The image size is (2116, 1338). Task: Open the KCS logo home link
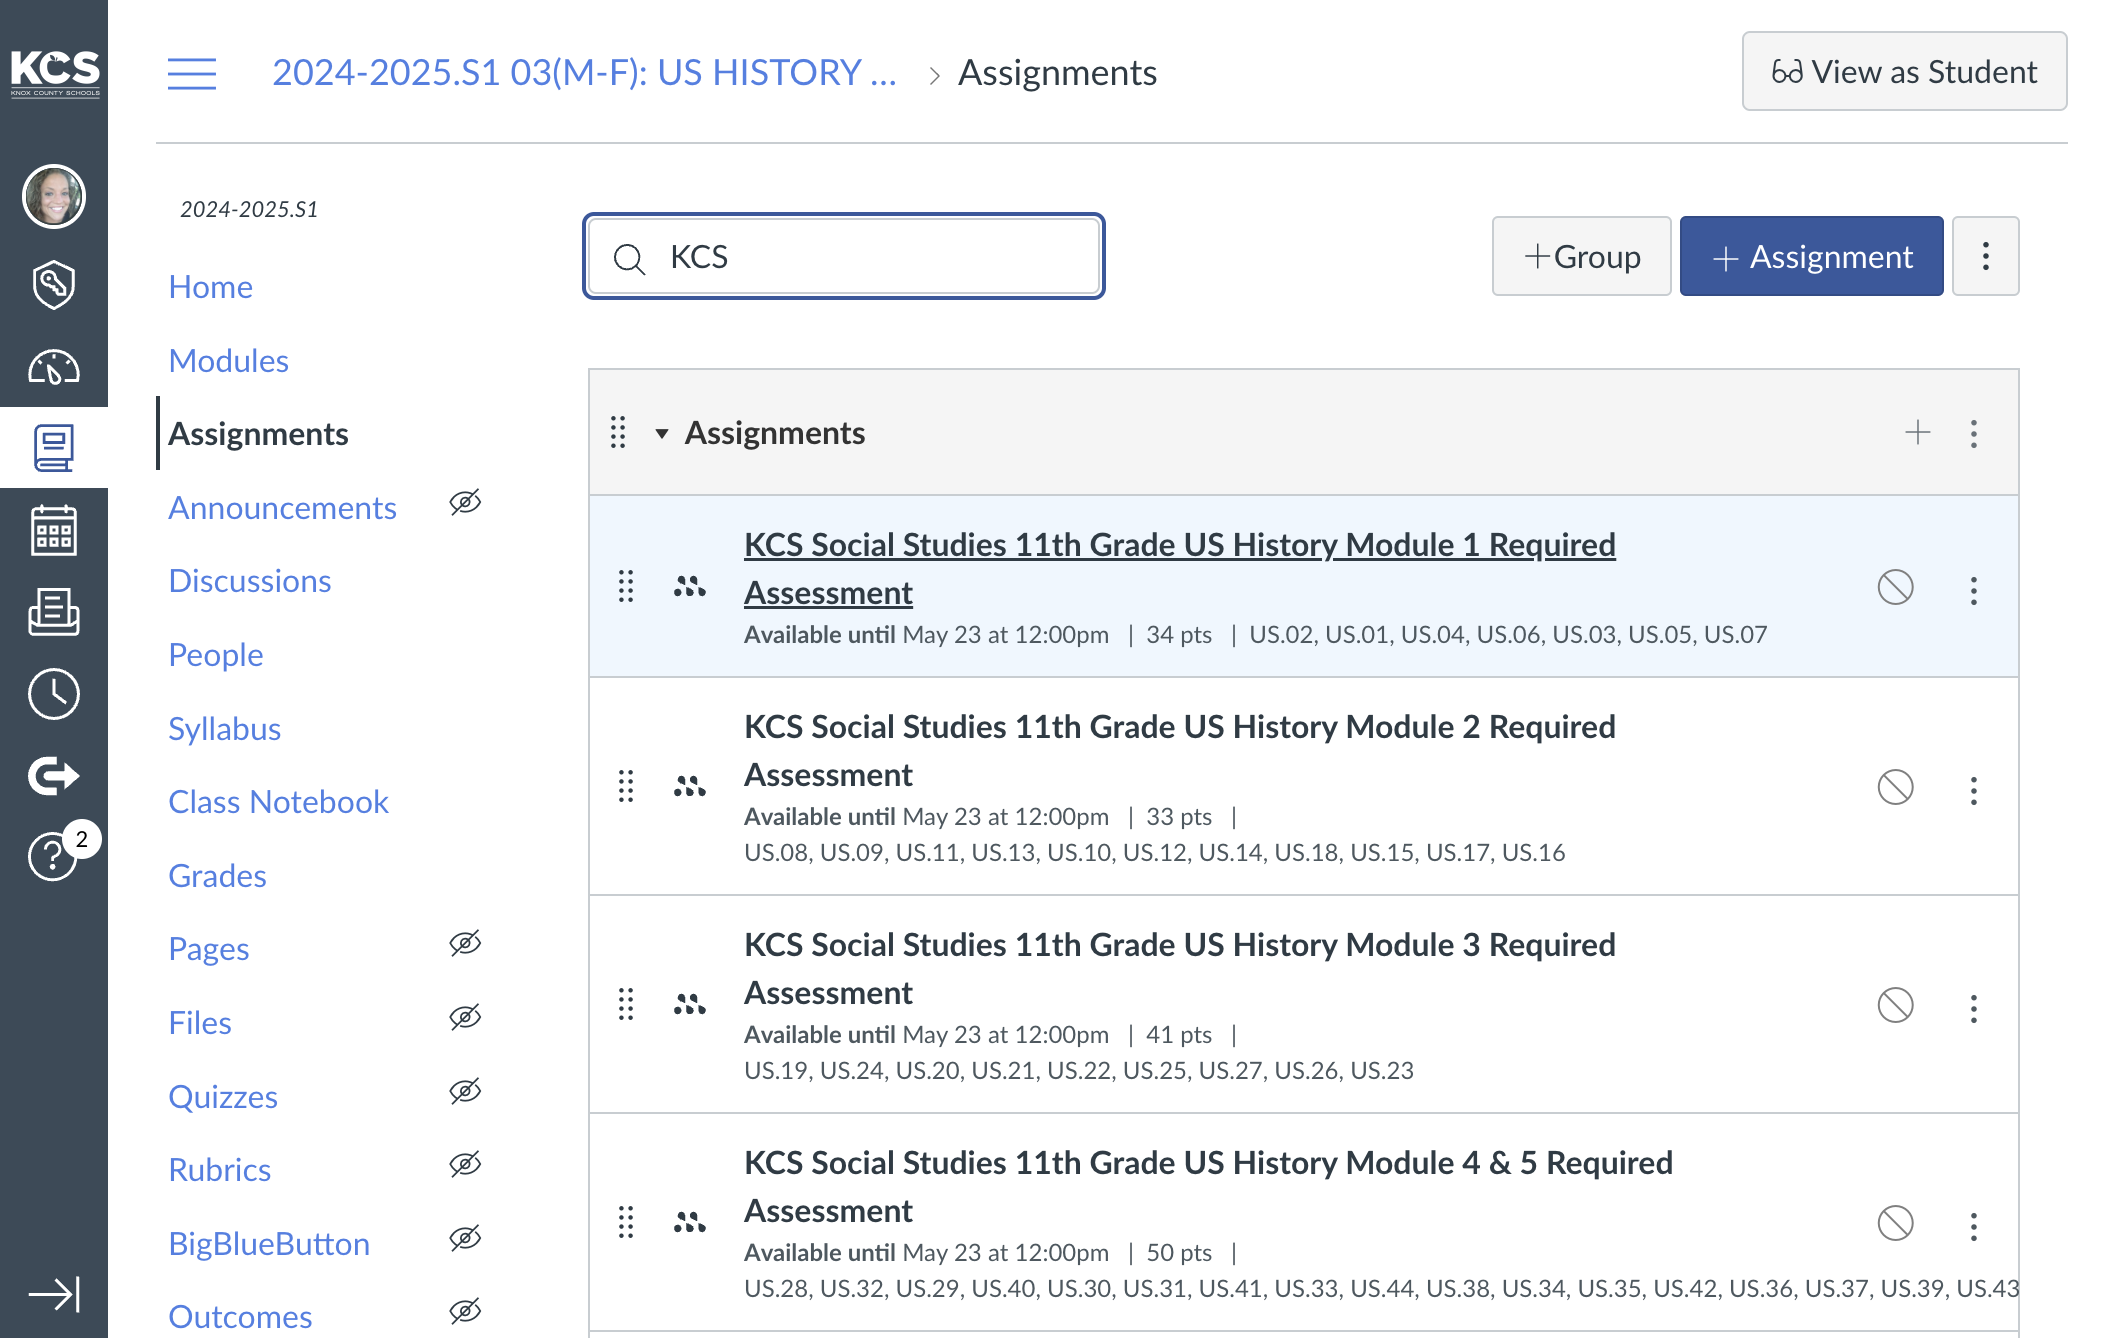tap(54, 72)
